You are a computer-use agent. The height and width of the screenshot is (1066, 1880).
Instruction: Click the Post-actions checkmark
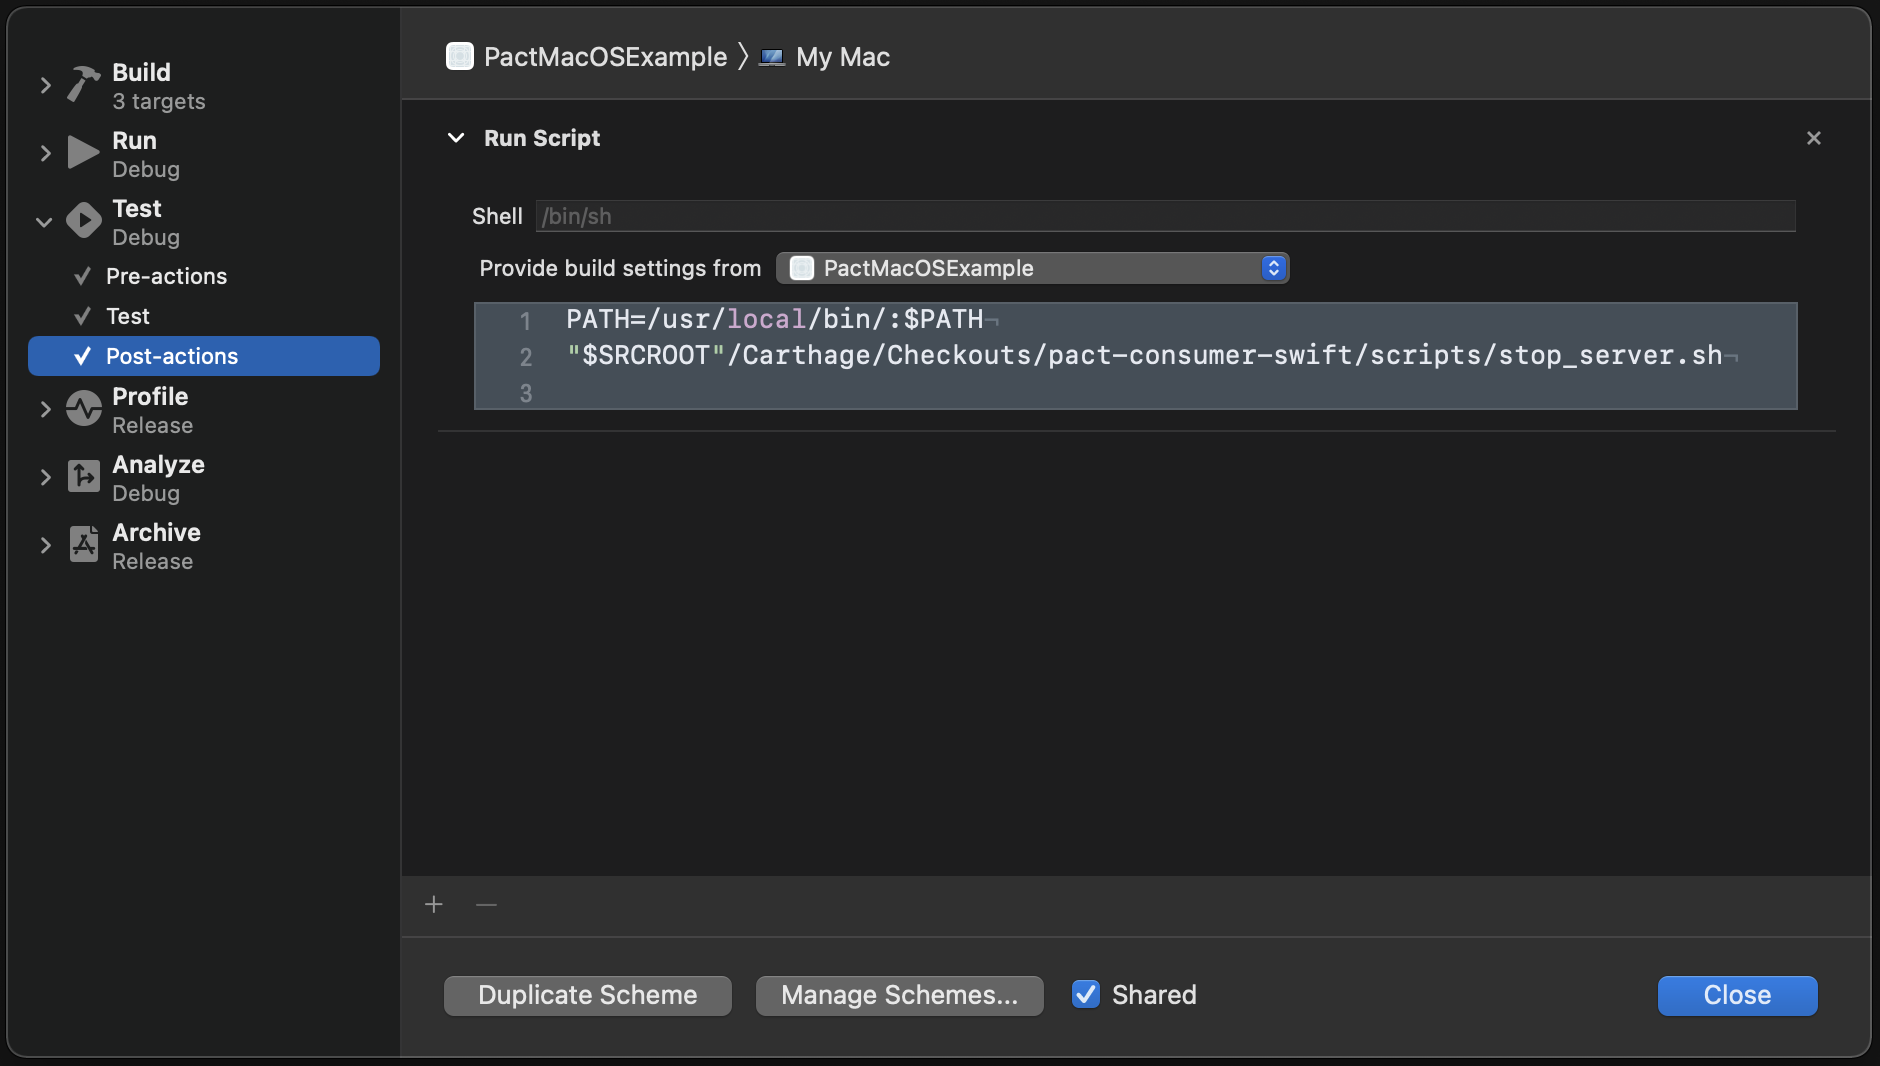click(x=83, y=356)
